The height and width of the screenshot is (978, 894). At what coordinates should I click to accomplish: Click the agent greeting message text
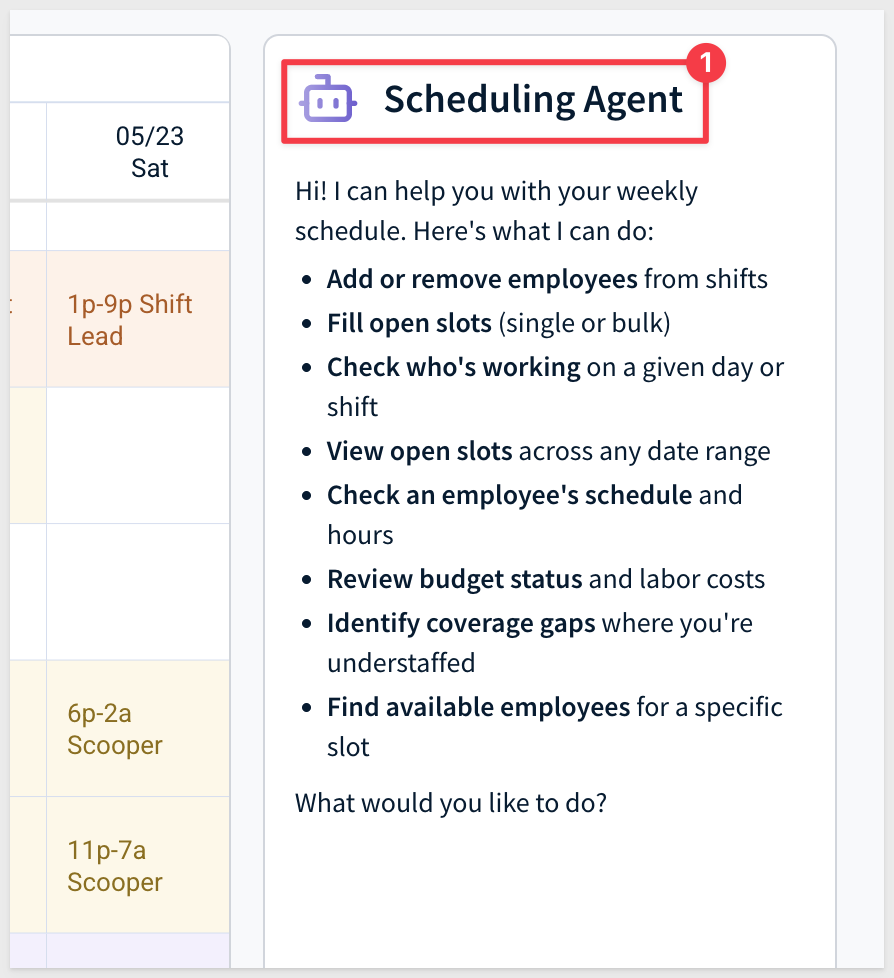pos(497,211)
